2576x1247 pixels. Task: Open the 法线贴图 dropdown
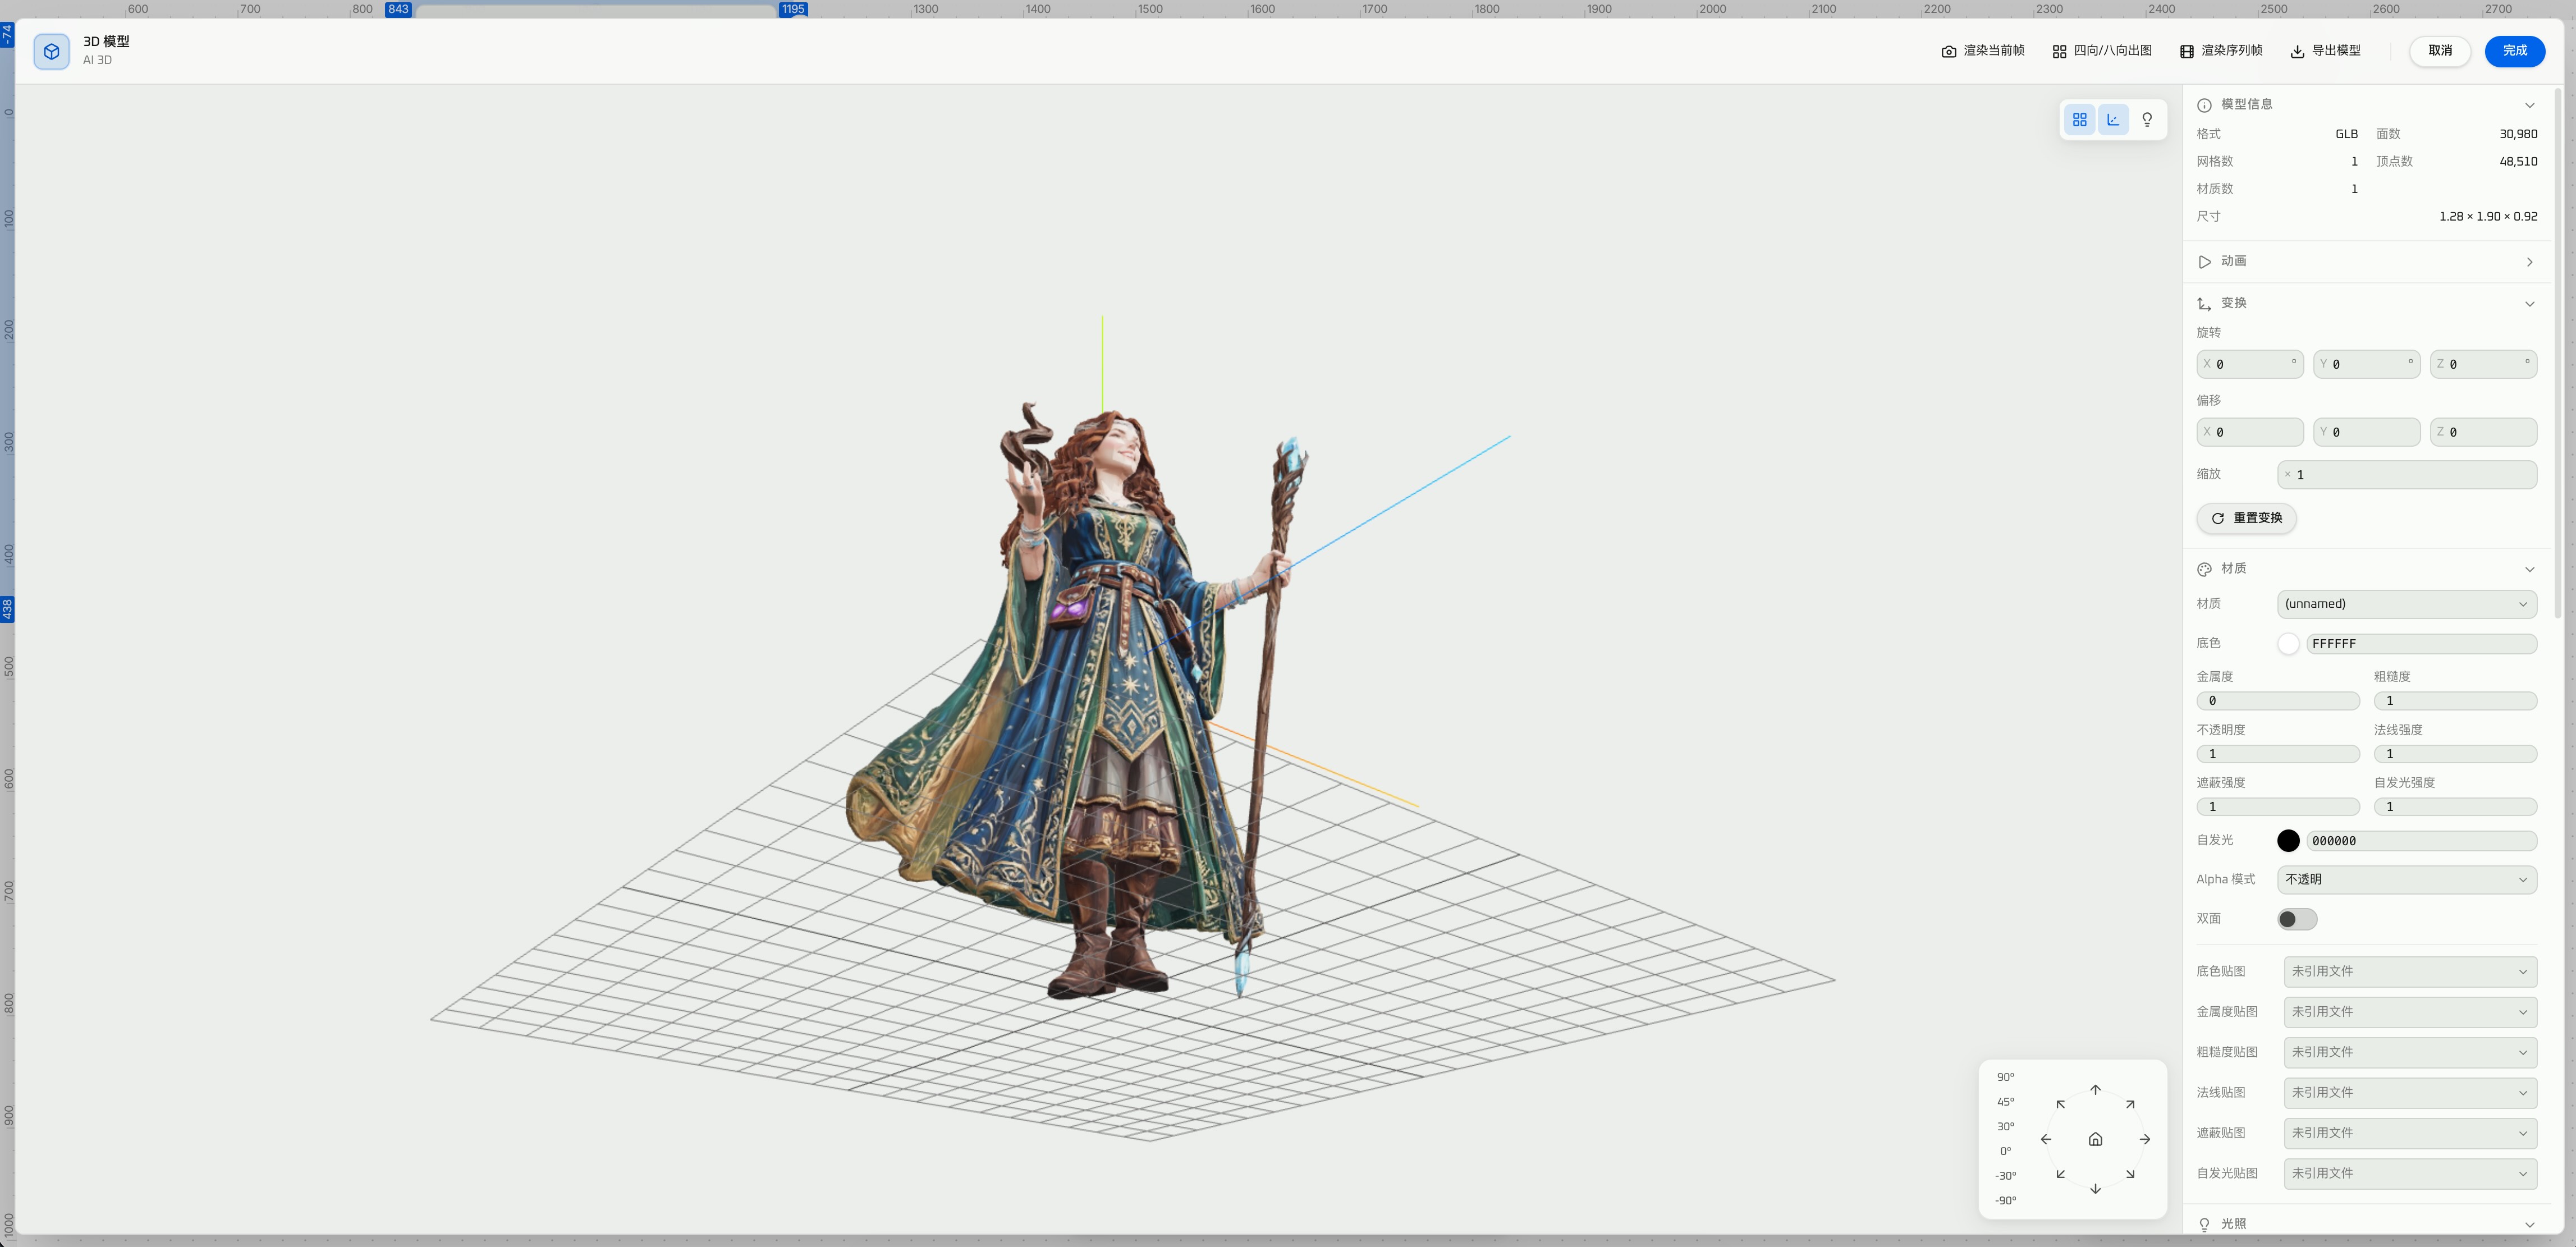tap(2410, 1093)
